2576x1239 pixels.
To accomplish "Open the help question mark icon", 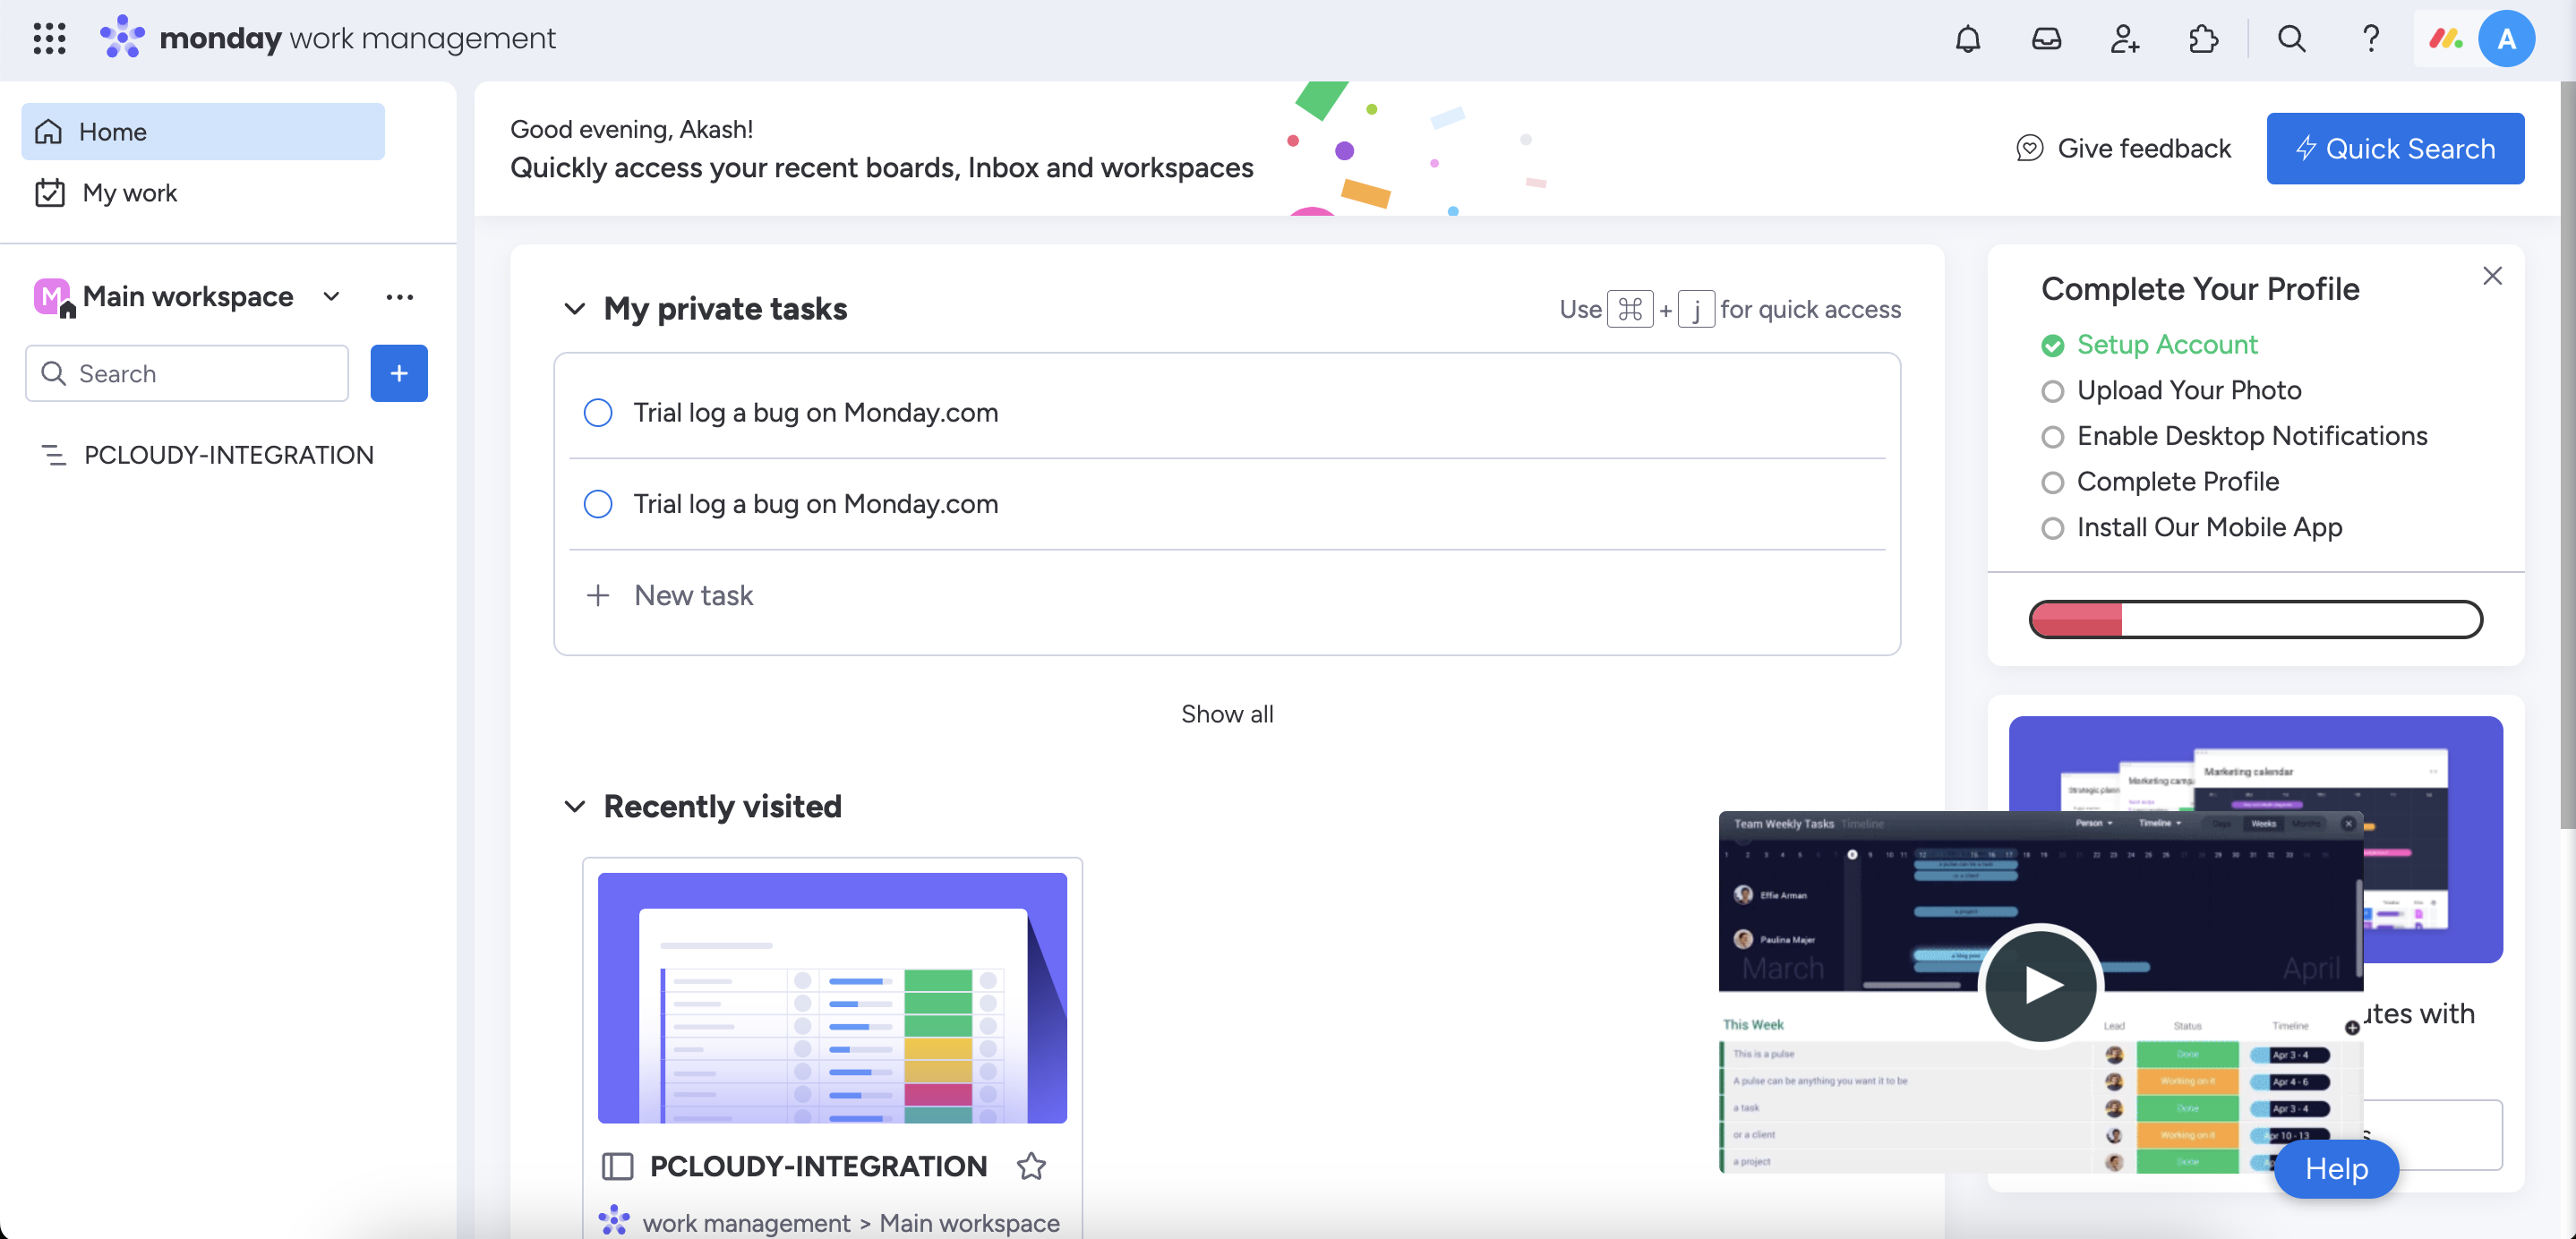I will [x=2370, y=39].
